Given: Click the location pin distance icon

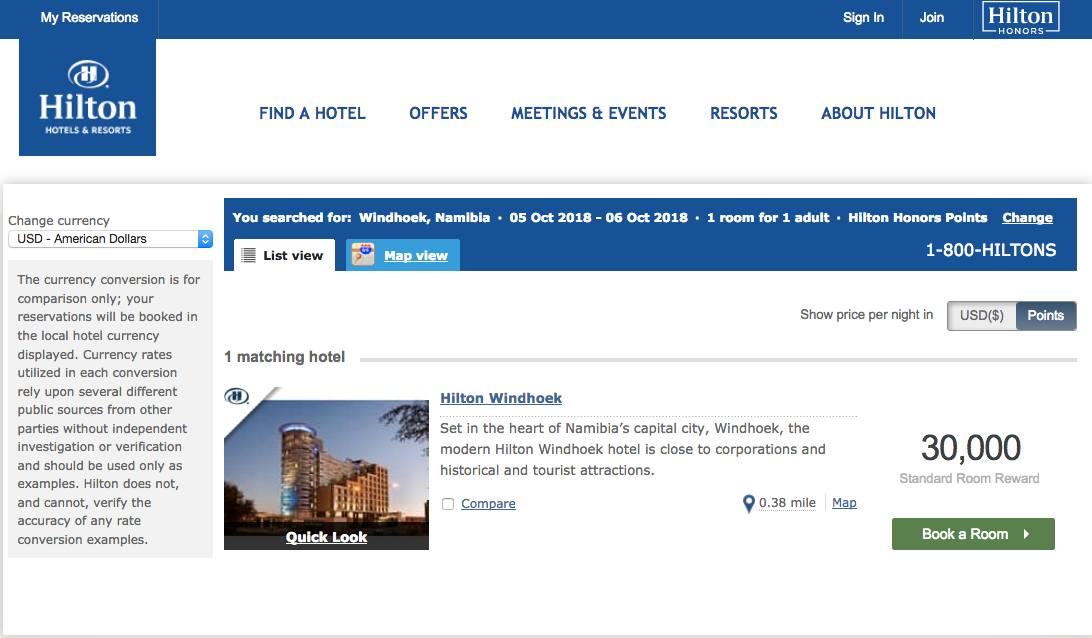Looking at the screenshot, I should point(749,504).
